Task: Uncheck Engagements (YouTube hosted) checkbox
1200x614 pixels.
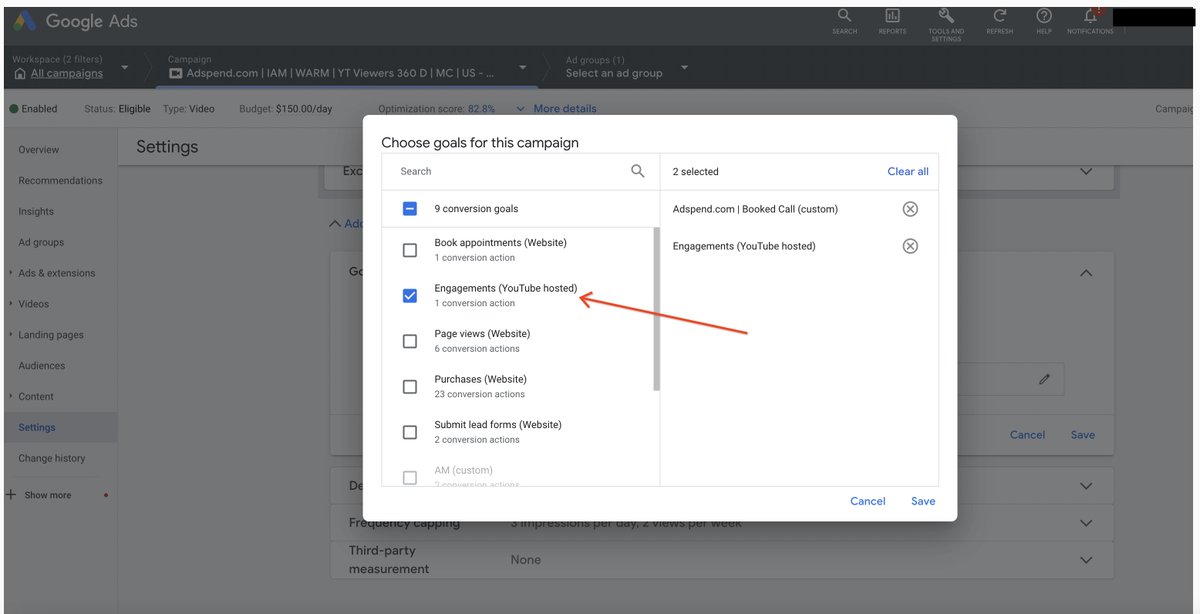Action: tap(409, 295)
